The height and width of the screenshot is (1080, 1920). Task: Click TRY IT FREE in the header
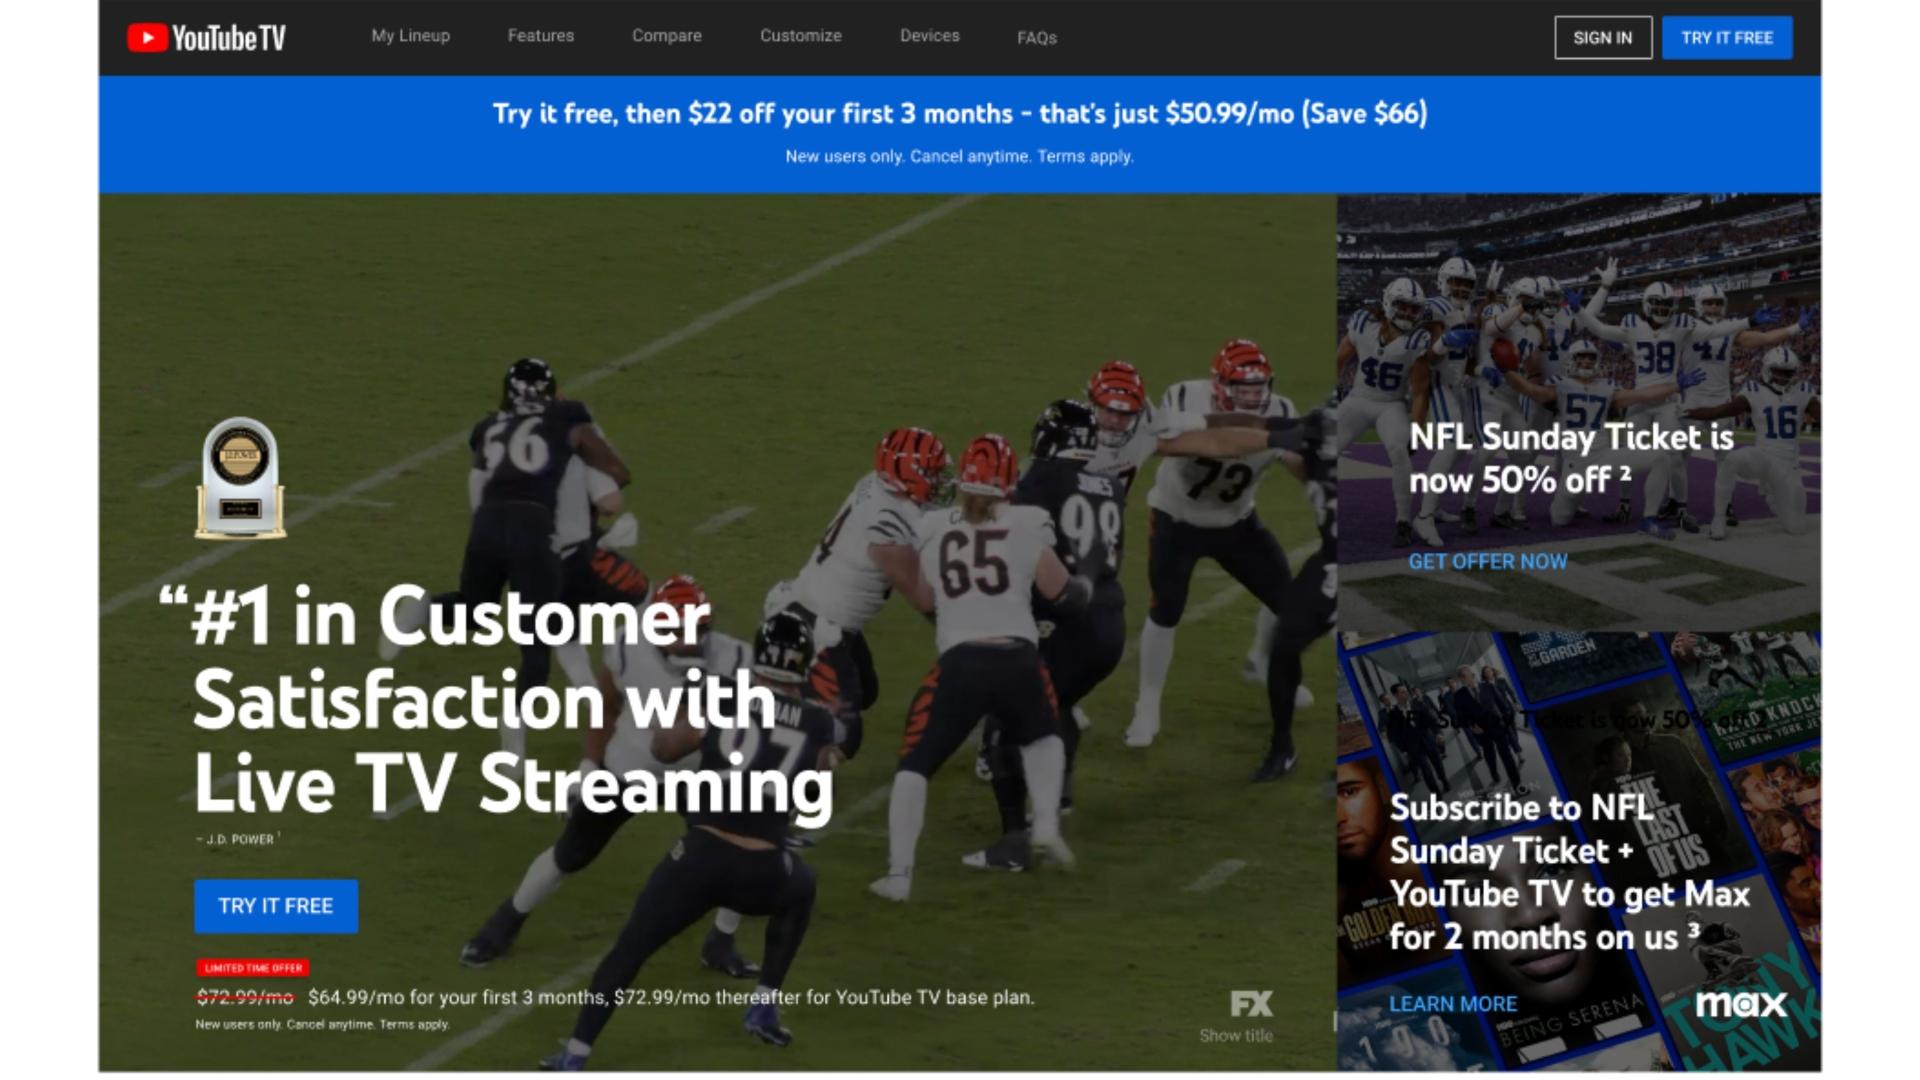(x=1727, y=38)
